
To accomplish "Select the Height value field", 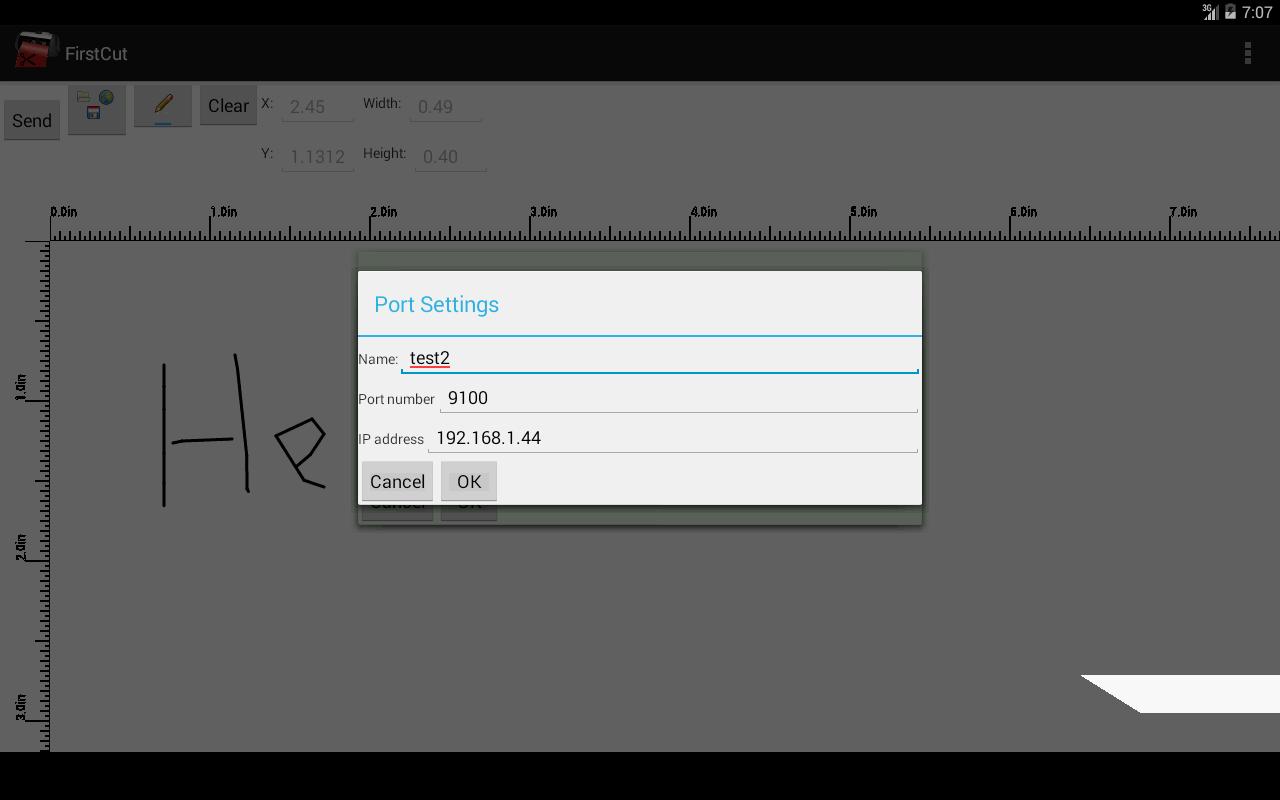I will [x=450, y=156].
